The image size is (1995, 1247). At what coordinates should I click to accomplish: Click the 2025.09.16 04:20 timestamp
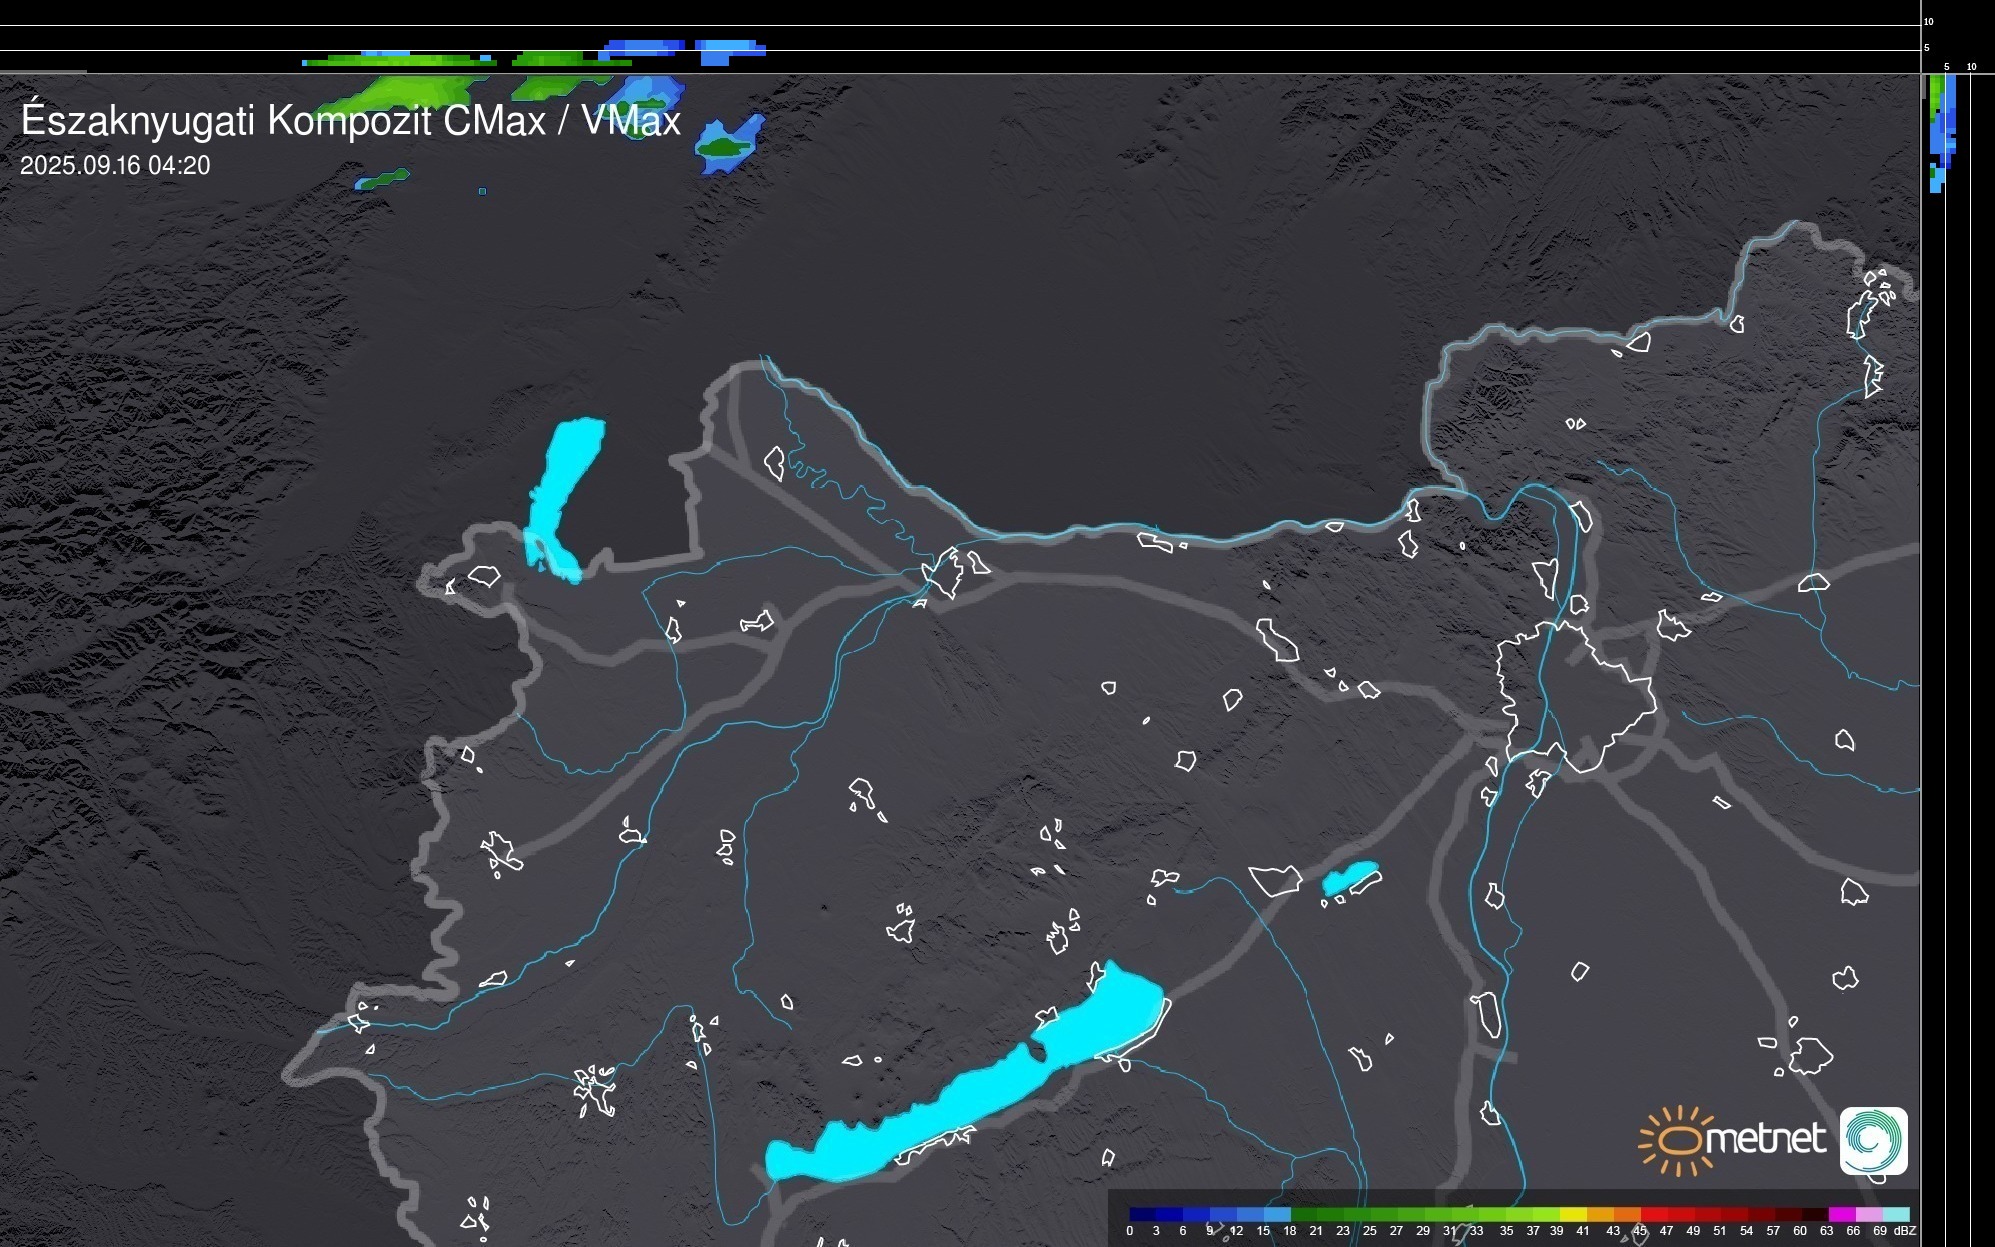(x=115, y=166)
